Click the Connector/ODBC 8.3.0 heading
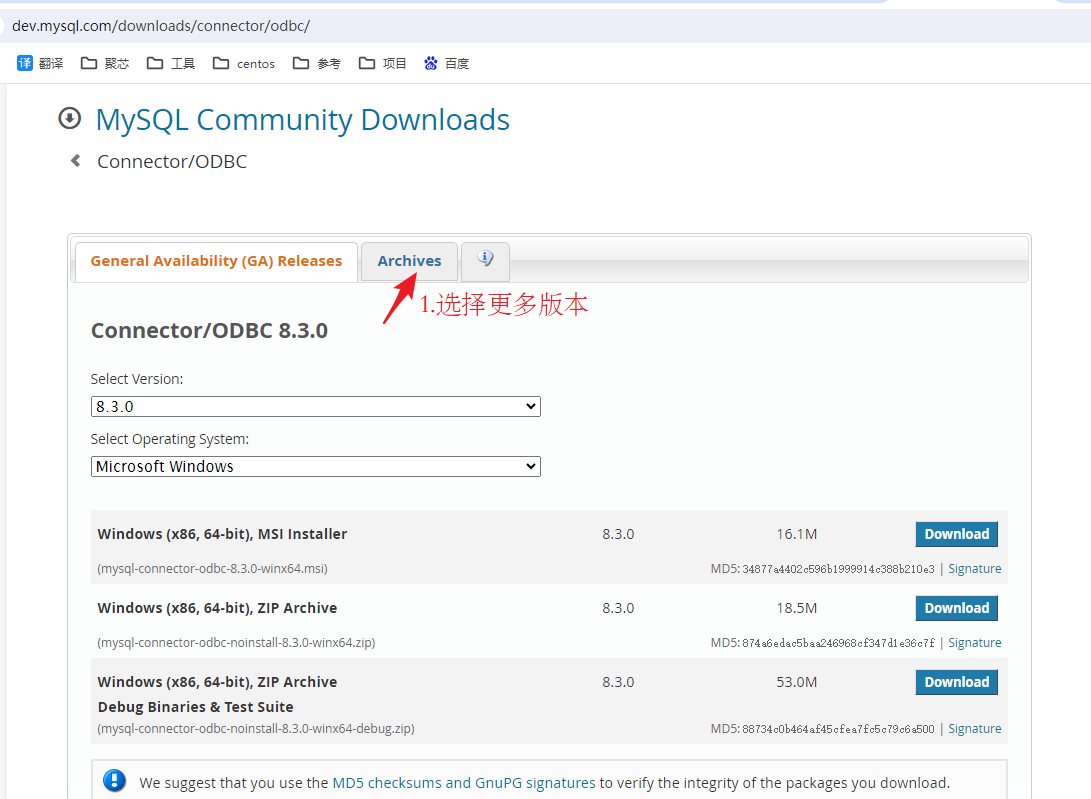The width and height of the screenshot is (1091, 799). [x=209, y=331]
